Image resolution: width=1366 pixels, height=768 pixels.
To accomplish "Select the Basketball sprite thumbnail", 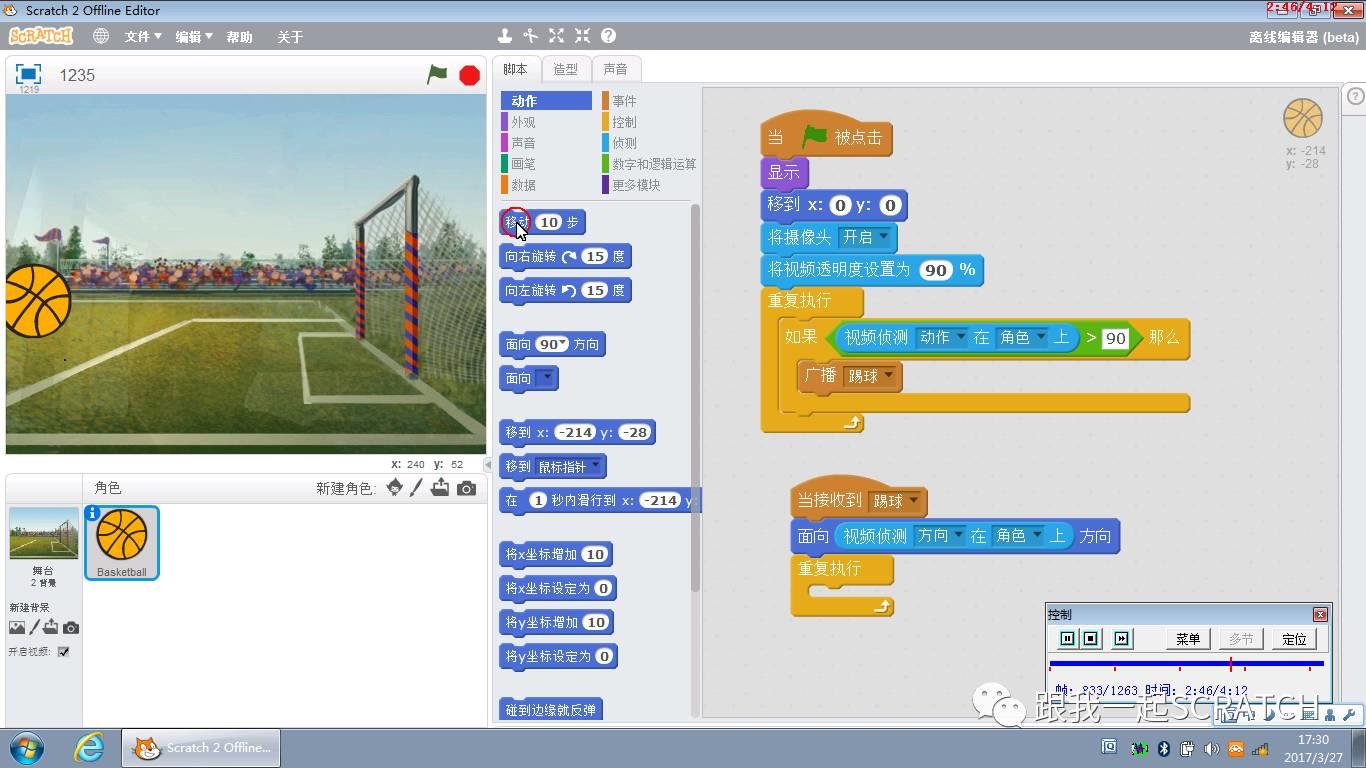I will click(x=122, y=543).
